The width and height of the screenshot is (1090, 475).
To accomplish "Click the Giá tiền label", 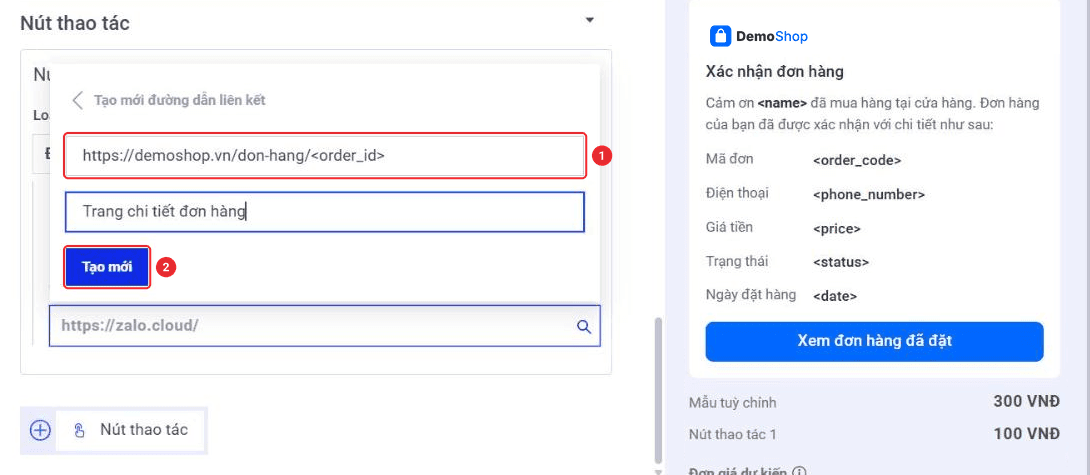I will [729, 227].
